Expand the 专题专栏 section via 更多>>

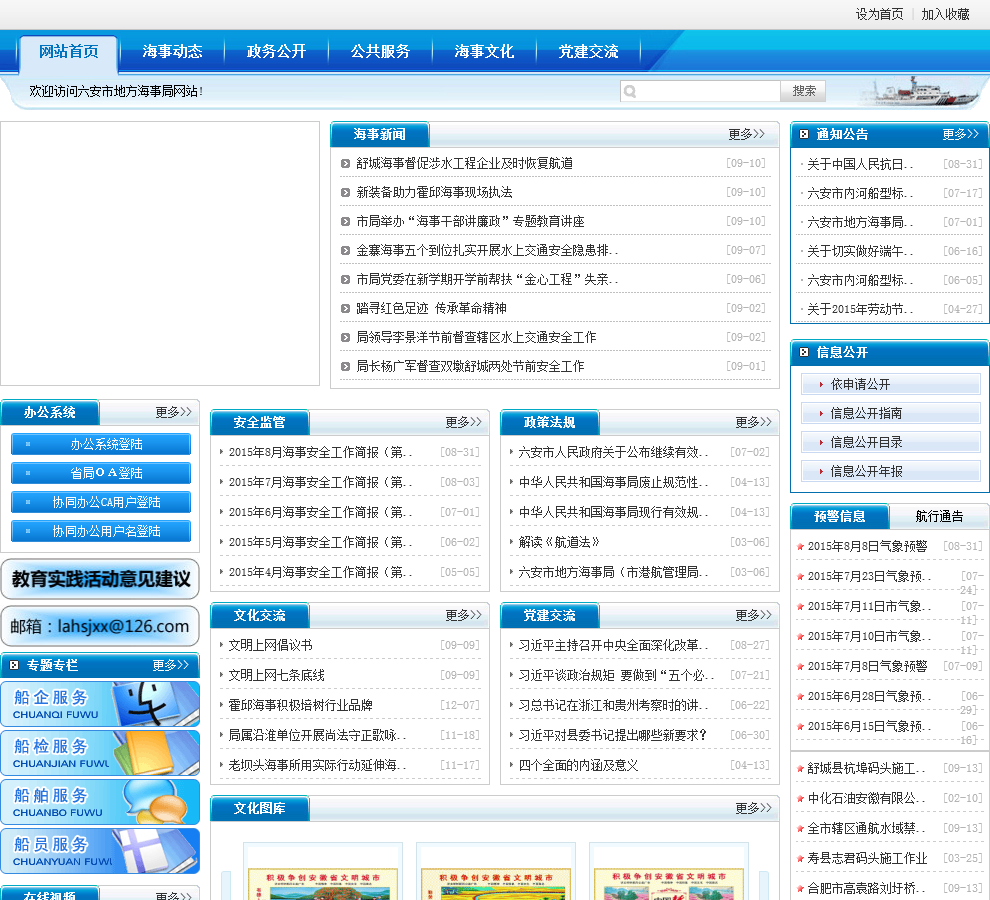tap(170, 665)
